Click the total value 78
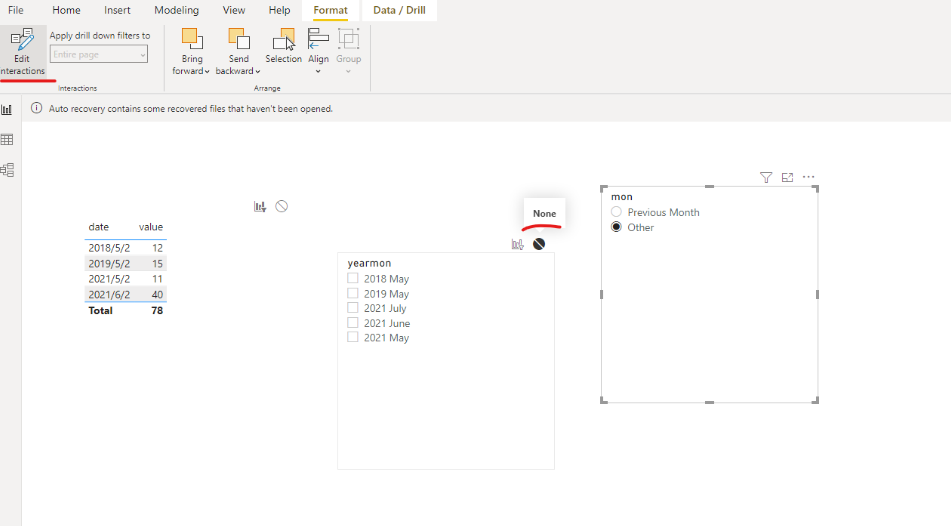 pos(157,311)
